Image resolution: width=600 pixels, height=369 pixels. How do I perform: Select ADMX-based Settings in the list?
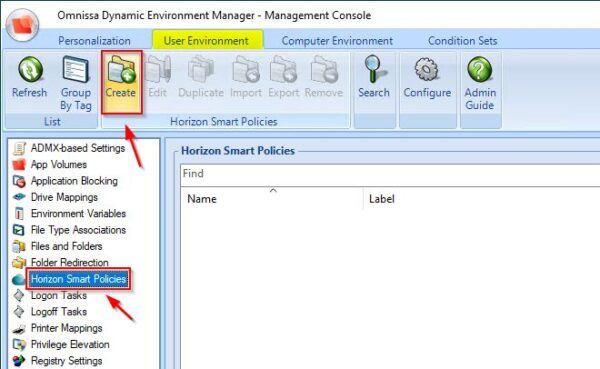[78, 148]
